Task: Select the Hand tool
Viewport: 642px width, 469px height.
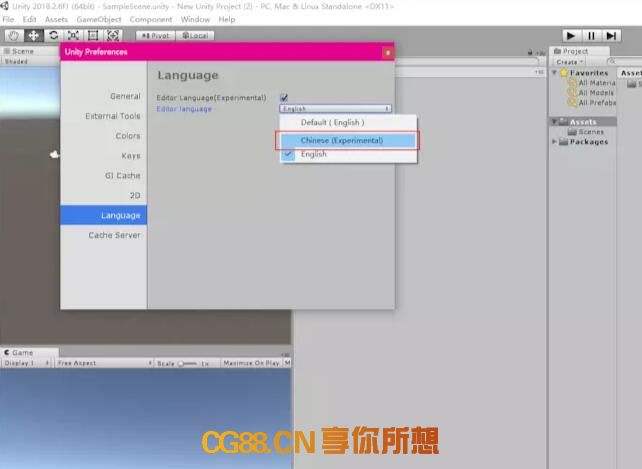Action: [x=14, y=36]
